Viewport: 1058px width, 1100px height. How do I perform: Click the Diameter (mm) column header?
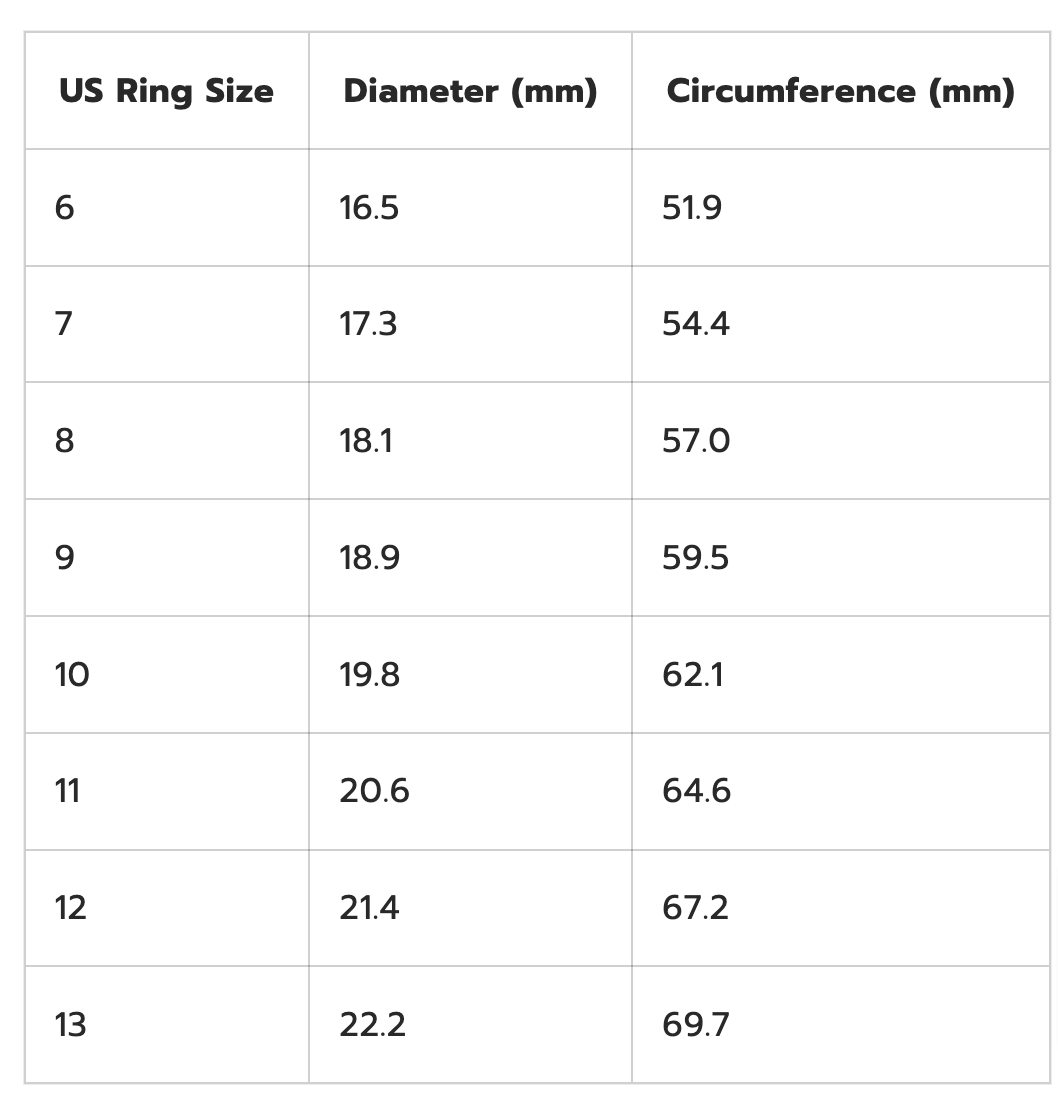point(470,91)
